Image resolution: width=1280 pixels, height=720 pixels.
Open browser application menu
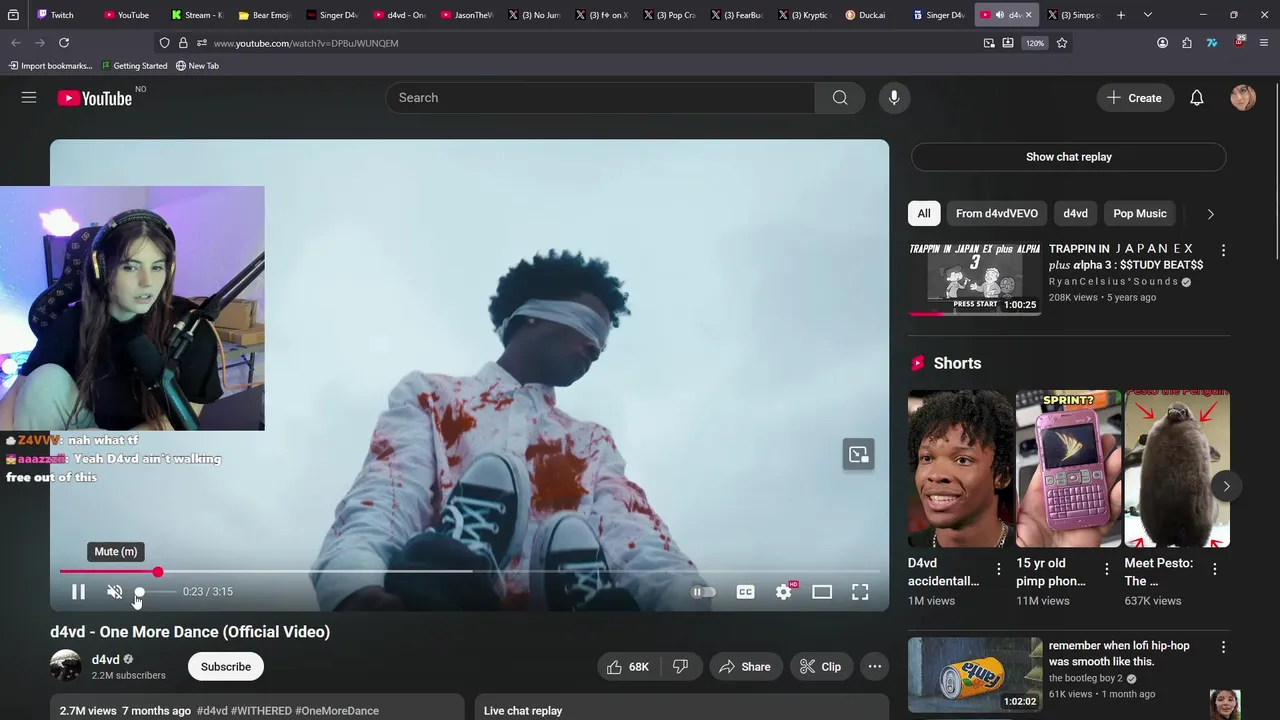(x=1264, y=43)
